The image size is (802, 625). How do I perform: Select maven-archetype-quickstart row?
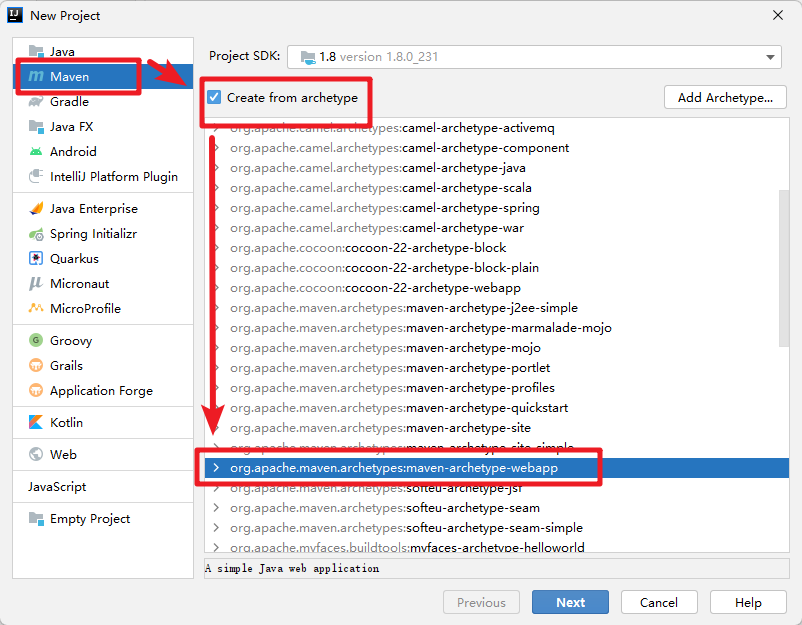click(497, 408)
